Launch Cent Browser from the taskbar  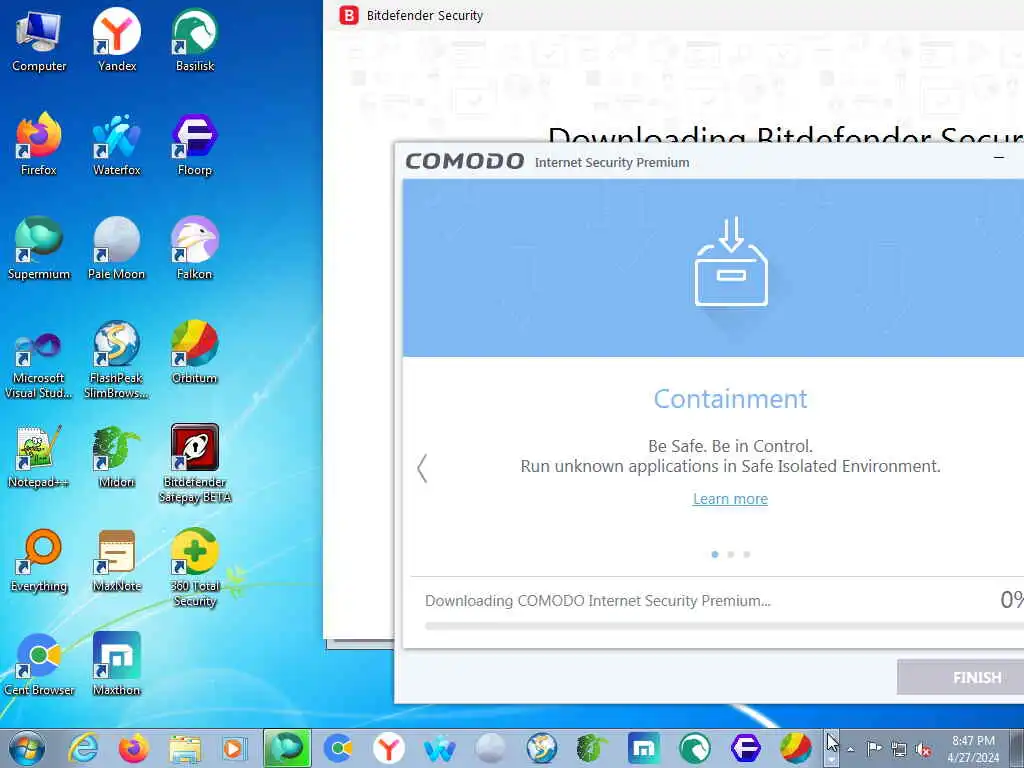(x=339, y=748)
